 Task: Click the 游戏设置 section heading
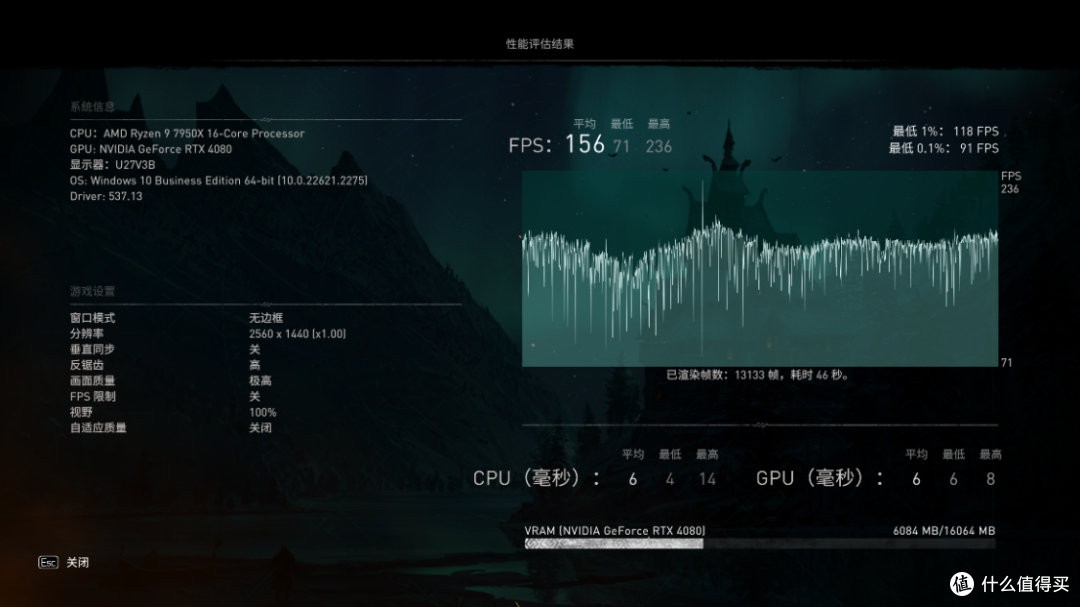92,291
